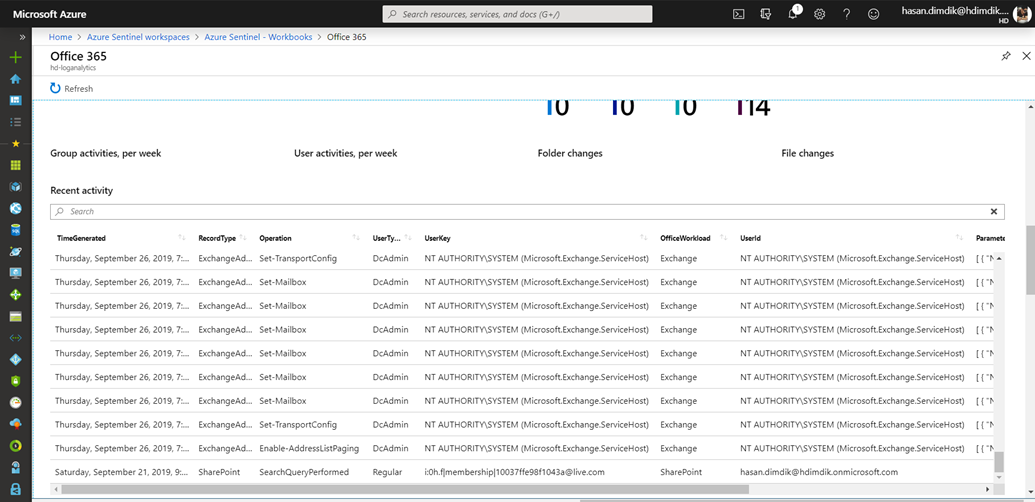Screen dimensions: 1035x502
Task: Open All resources green grid icon
Action: click(16, 165)
